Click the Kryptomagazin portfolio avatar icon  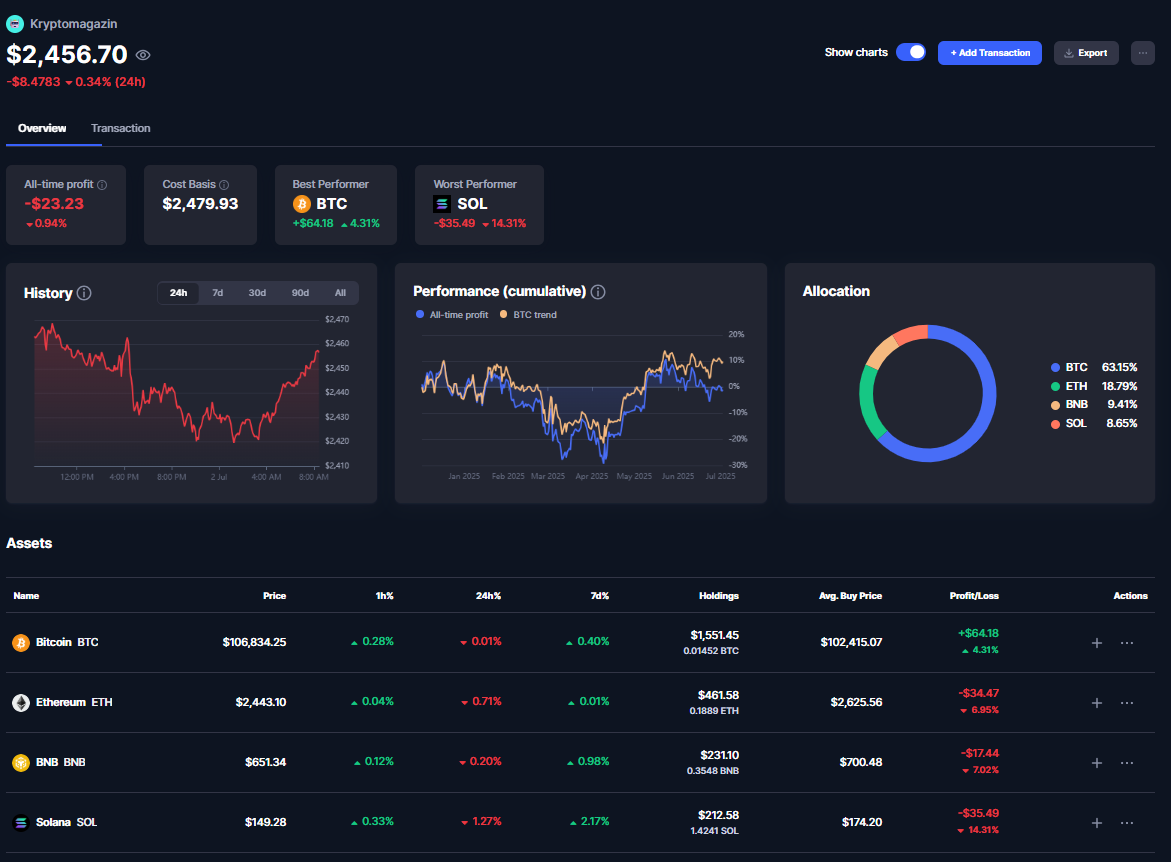coord(15,24)
